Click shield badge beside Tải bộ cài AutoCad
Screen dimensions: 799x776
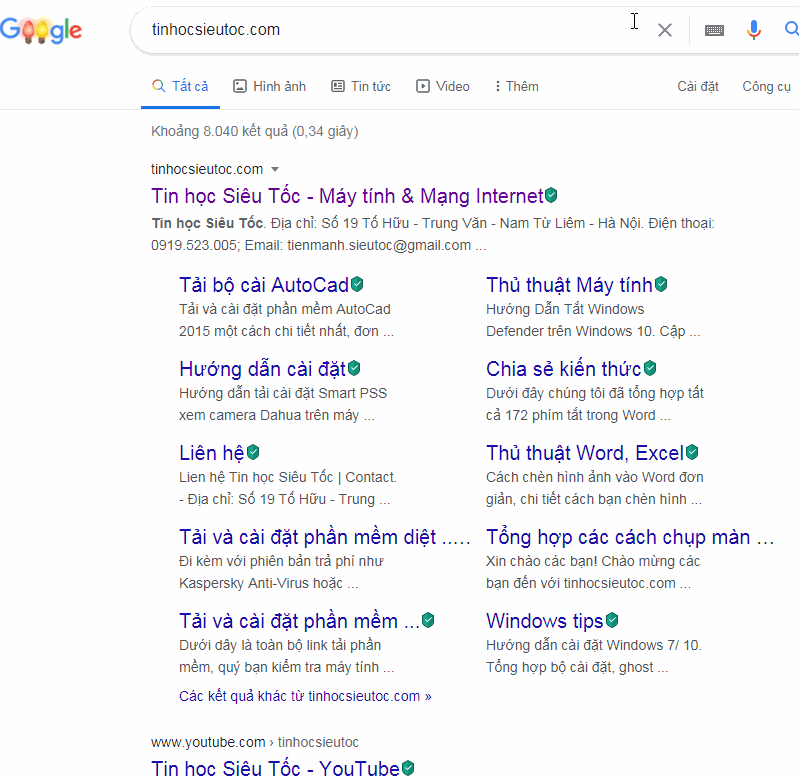click(357, 284)
